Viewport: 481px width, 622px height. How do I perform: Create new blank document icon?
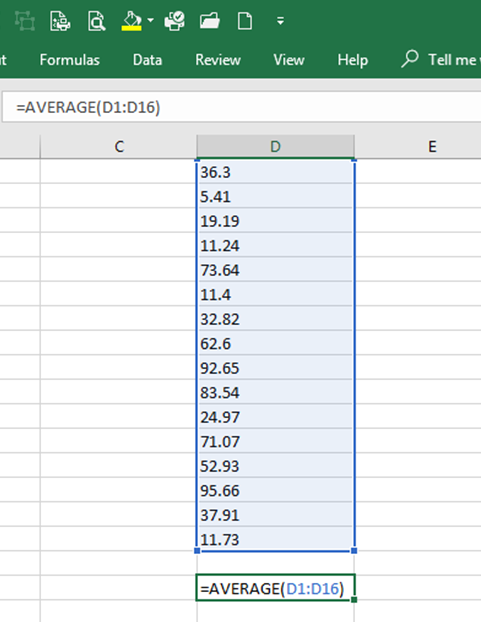click(245, 21)
